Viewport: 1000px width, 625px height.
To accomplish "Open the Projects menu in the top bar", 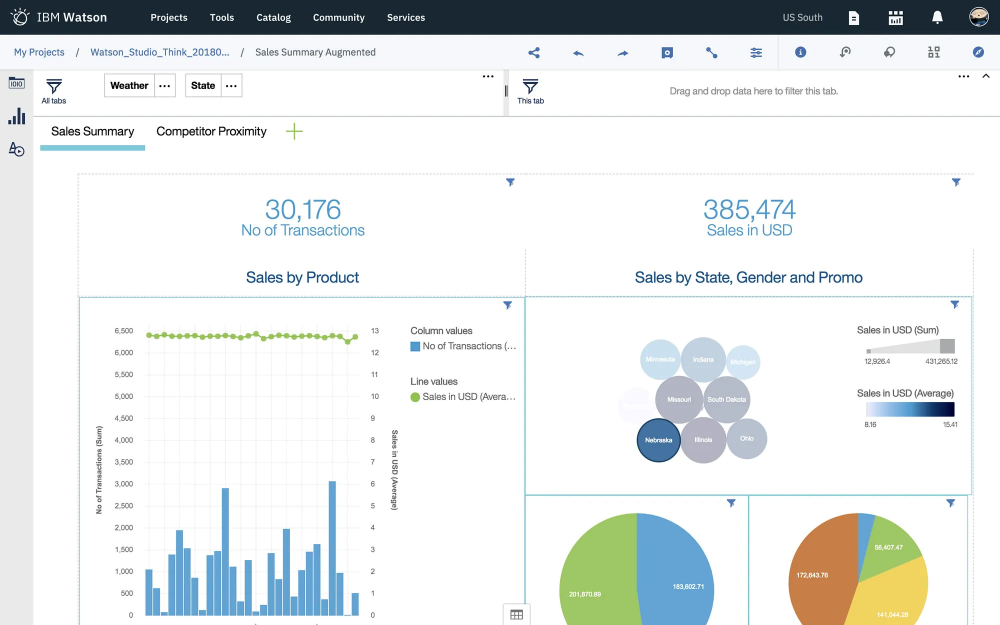I will [x=168, y=17].
